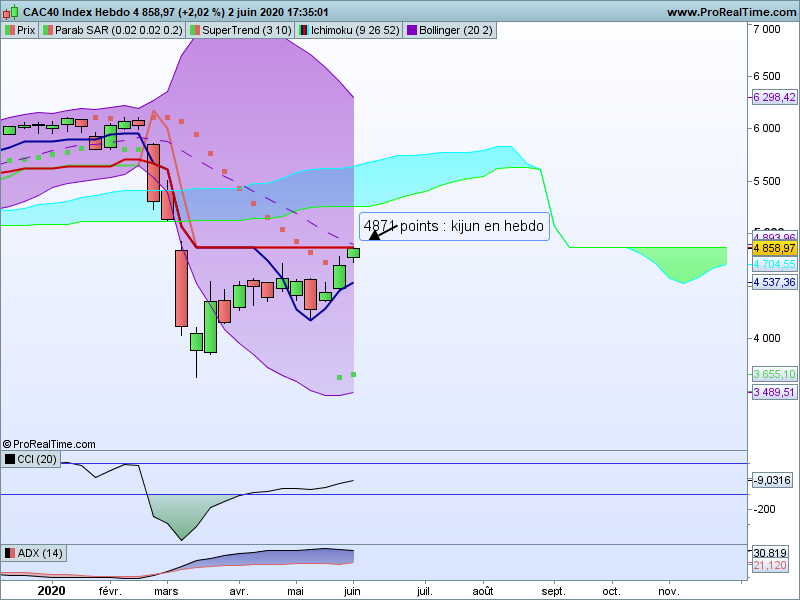This screenshot has height=600, width=800.
Task: Click the purple Bollinger color swatch
Action: click(x=412, y=31)
